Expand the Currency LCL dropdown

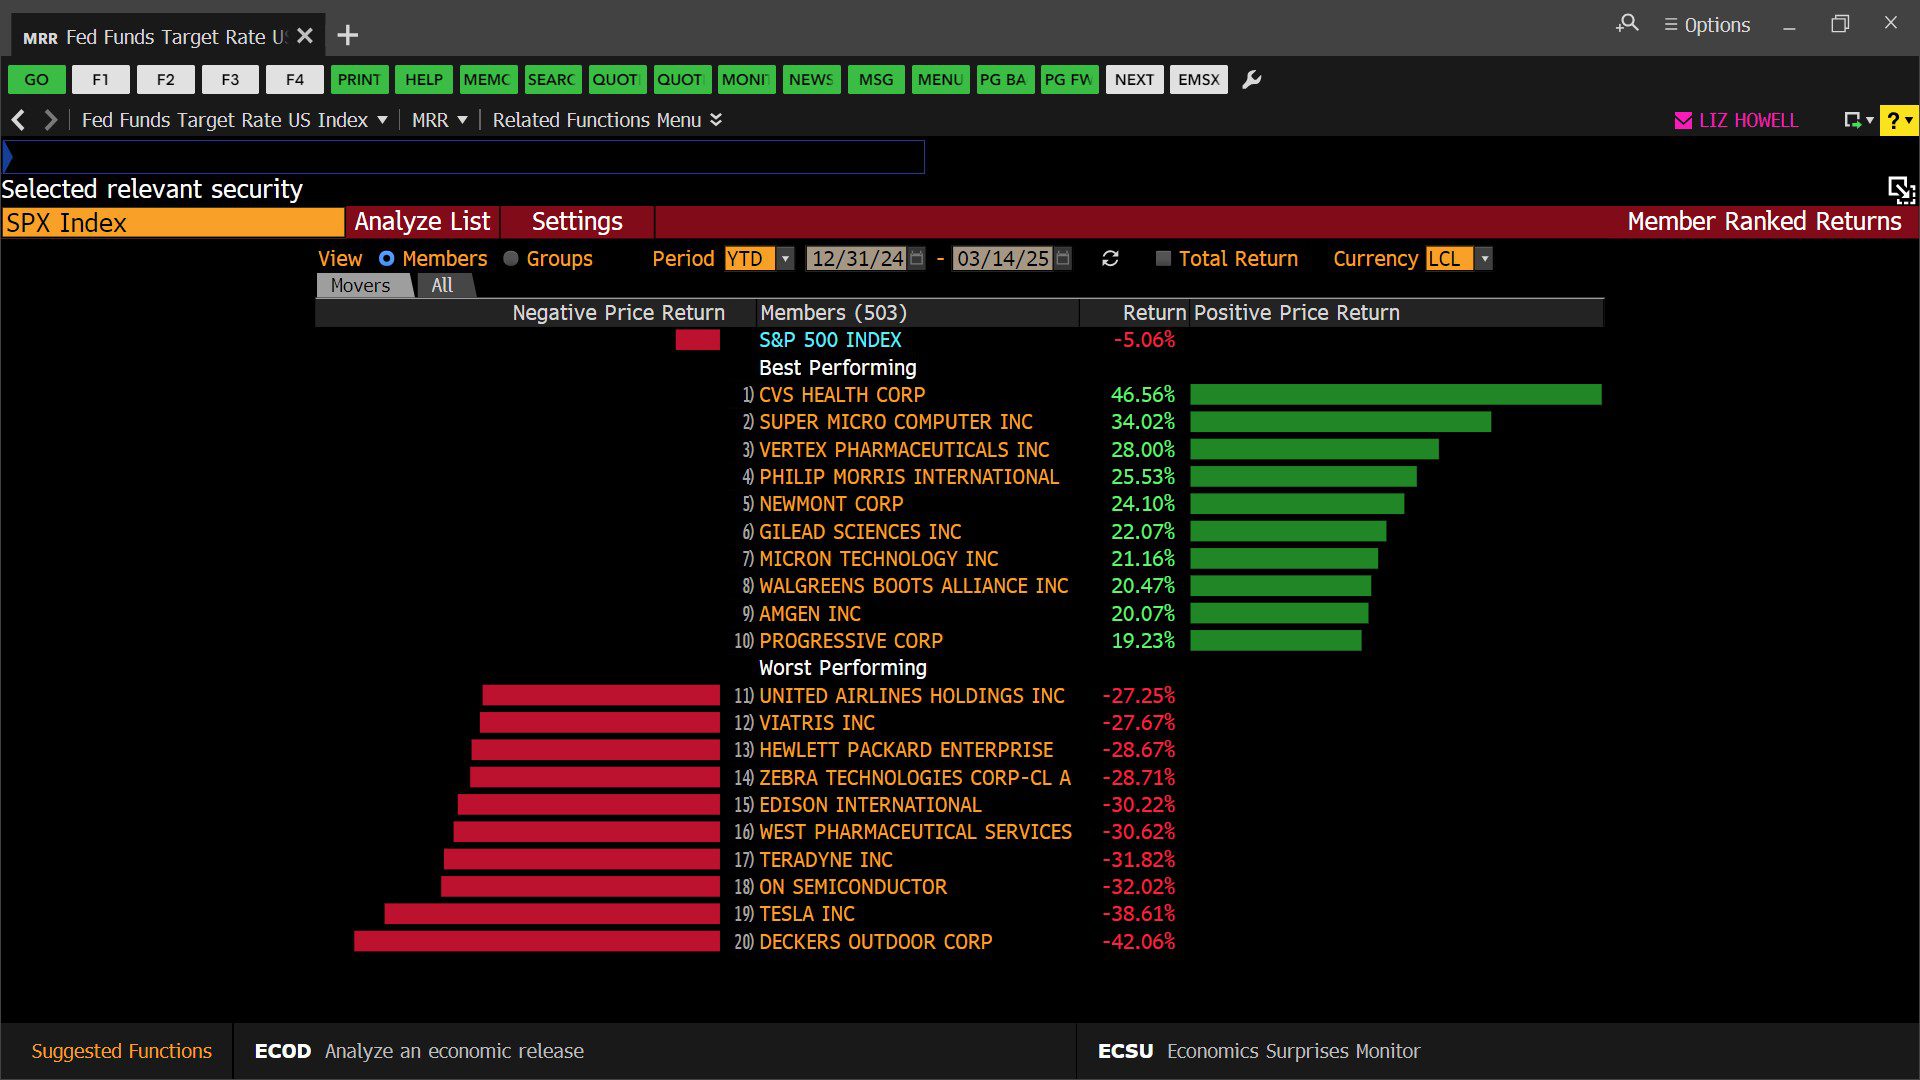[x=1485, y=259]
